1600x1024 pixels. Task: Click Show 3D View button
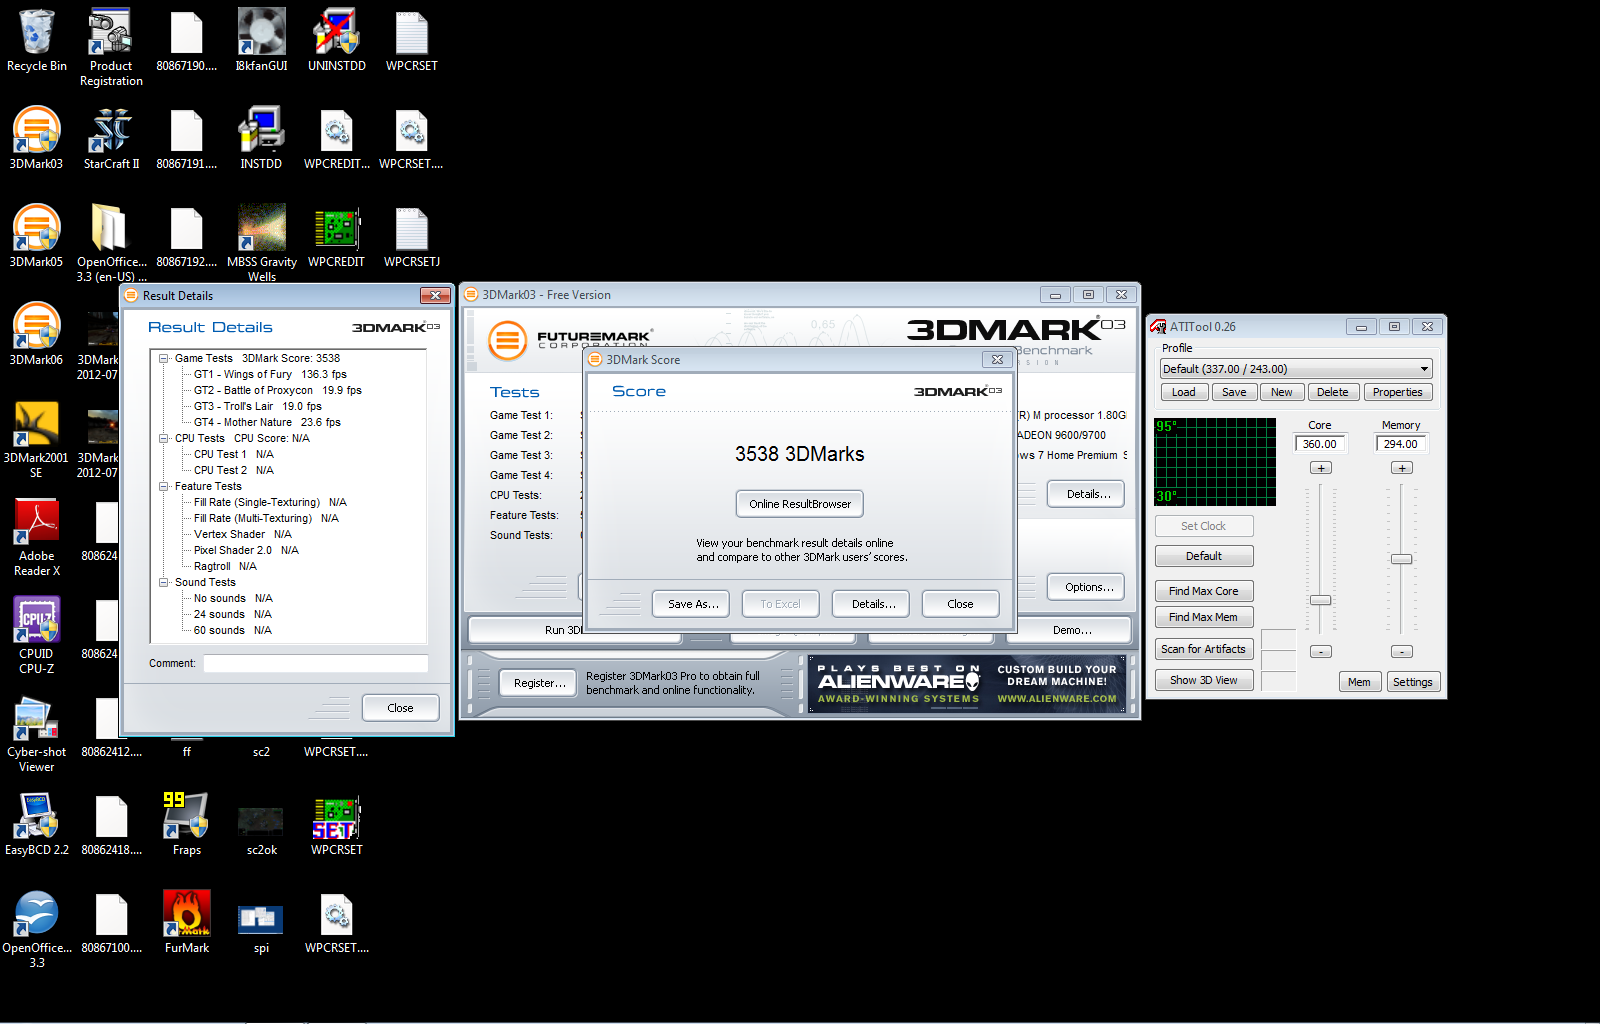[1204, 680]
